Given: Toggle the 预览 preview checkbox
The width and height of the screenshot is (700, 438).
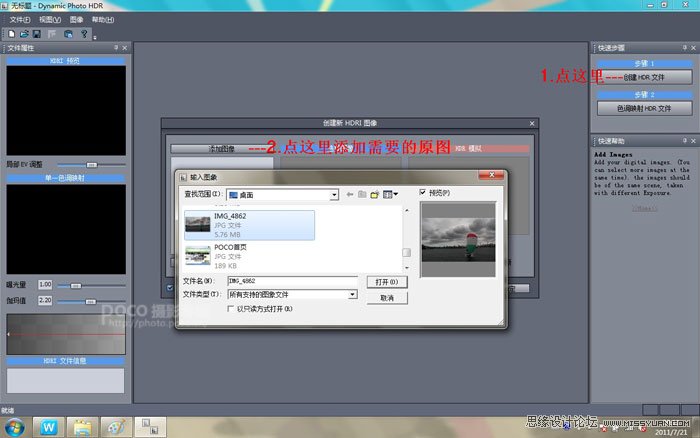Looking at the screenshot, I should (x=423, y=192).
